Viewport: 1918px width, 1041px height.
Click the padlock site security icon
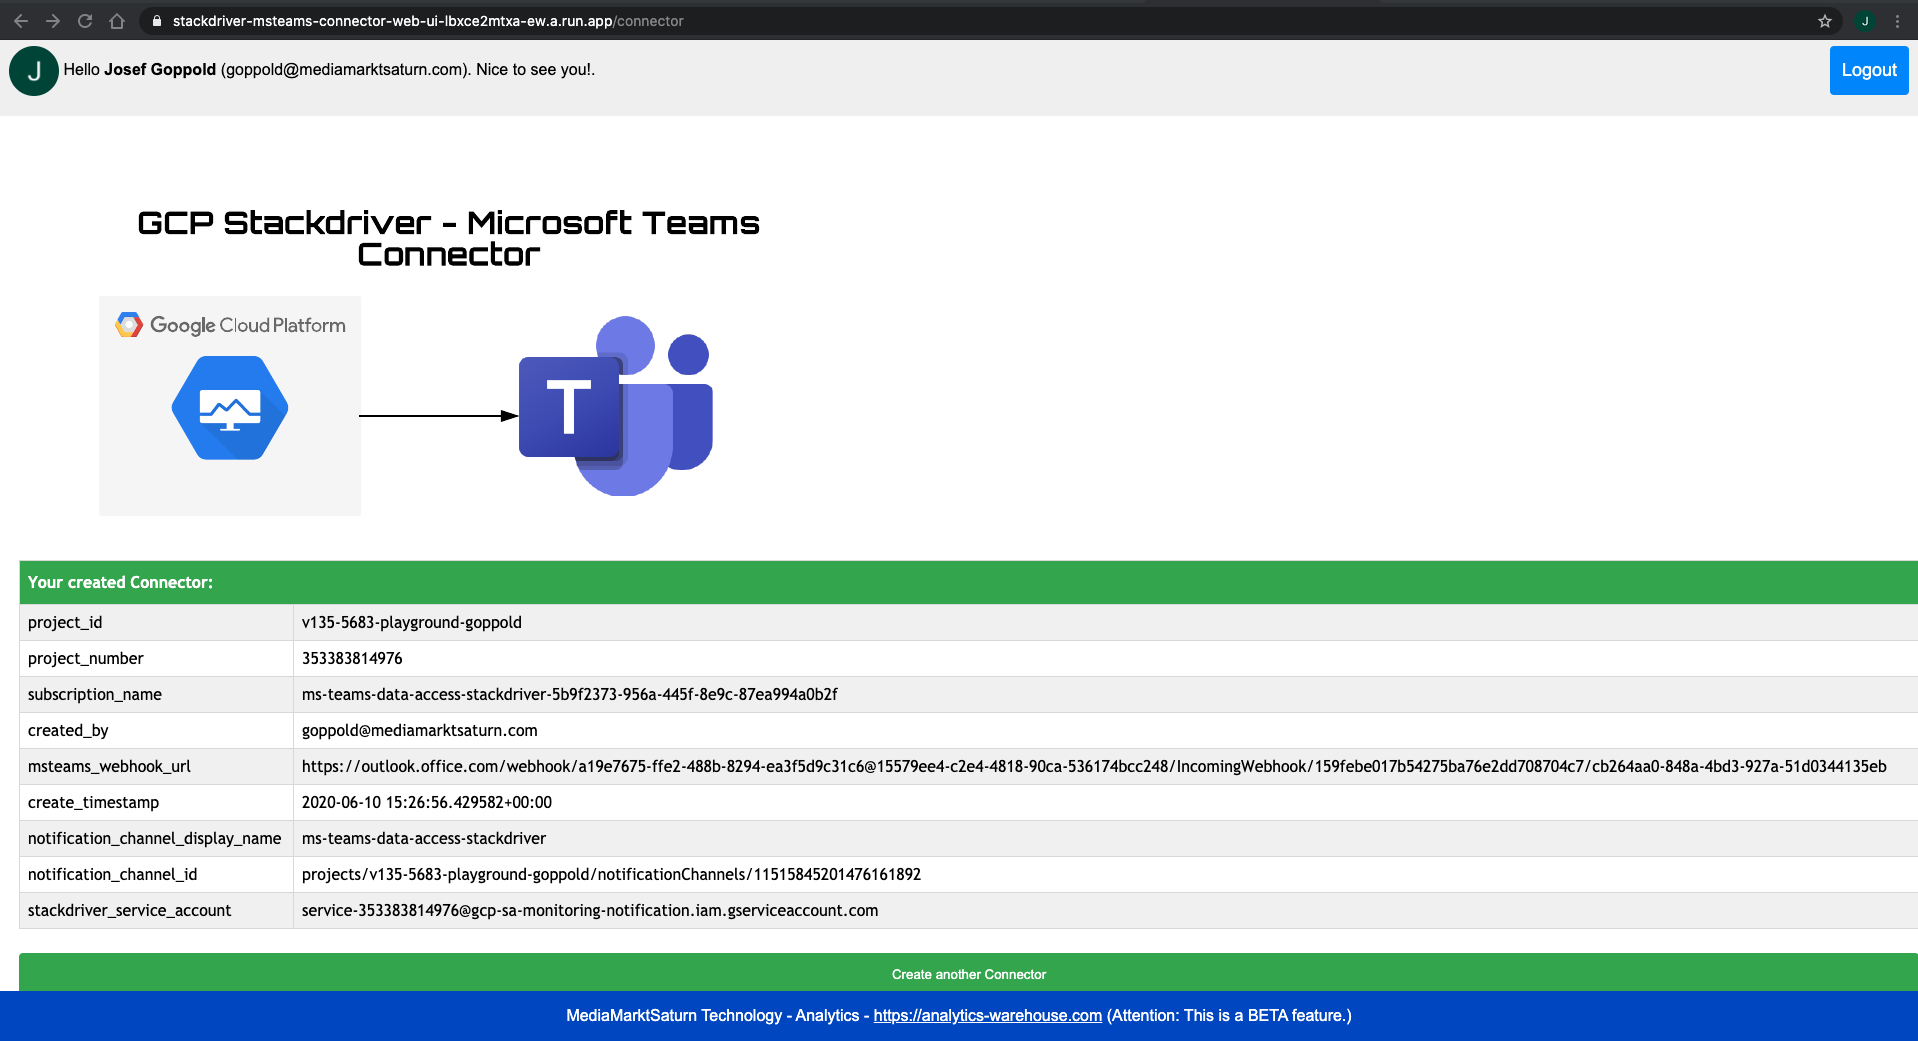[x=157, y=21]
